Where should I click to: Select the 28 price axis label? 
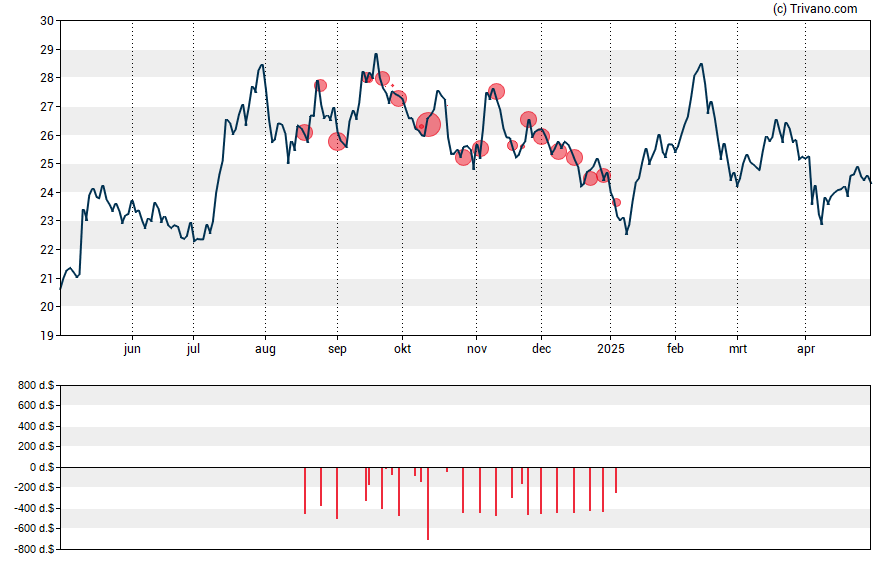47,78
